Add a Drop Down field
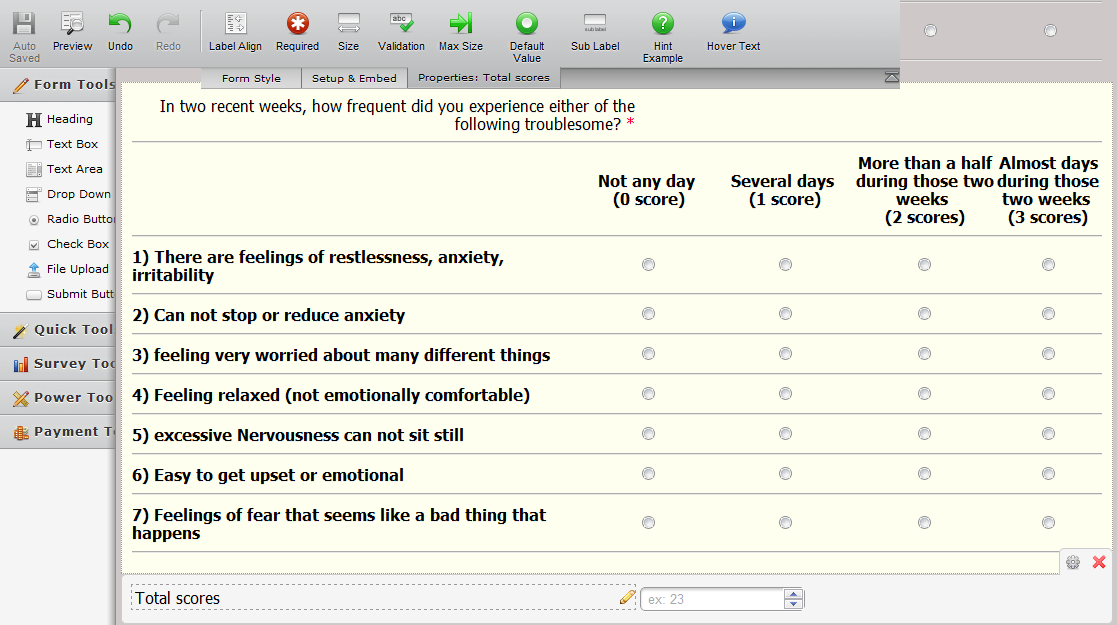 68,194
